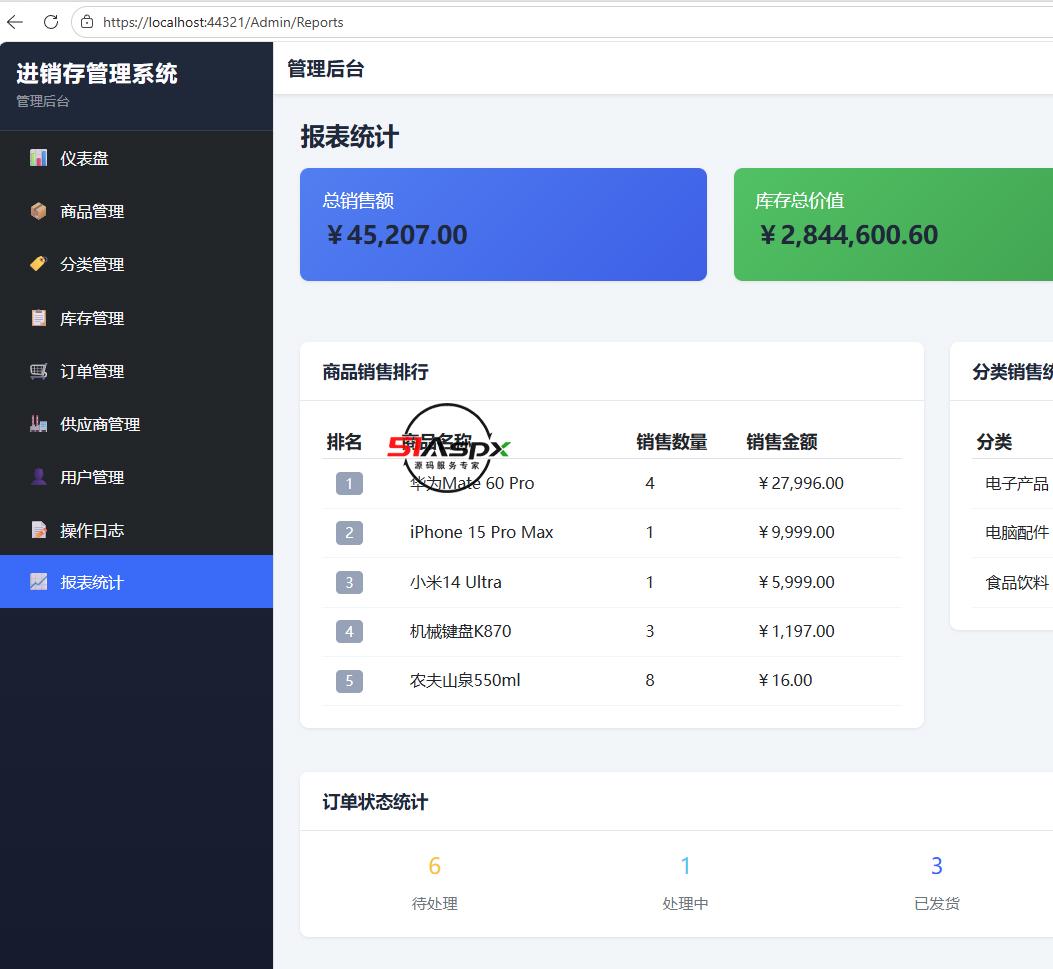Click the quantity 3 for 机械键盘K870
Screen dimensions: 1053x969
[649, 631]
